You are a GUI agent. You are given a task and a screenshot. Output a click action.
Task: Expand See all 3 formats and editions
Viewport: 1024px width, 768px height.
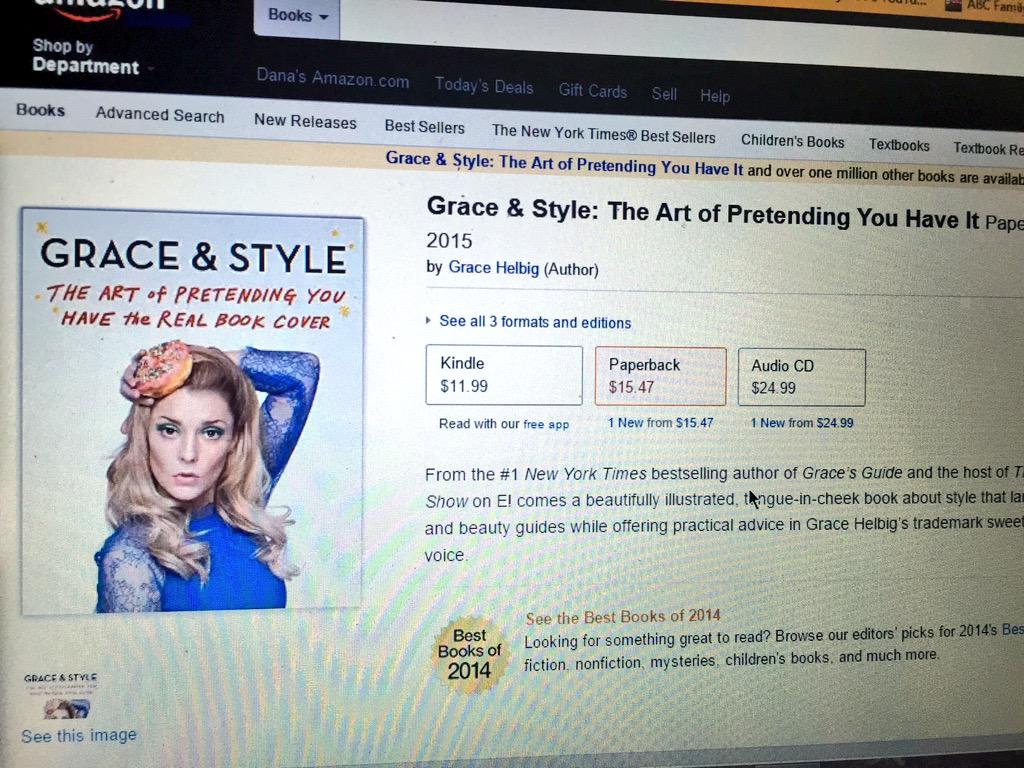[x=535, y=322]
